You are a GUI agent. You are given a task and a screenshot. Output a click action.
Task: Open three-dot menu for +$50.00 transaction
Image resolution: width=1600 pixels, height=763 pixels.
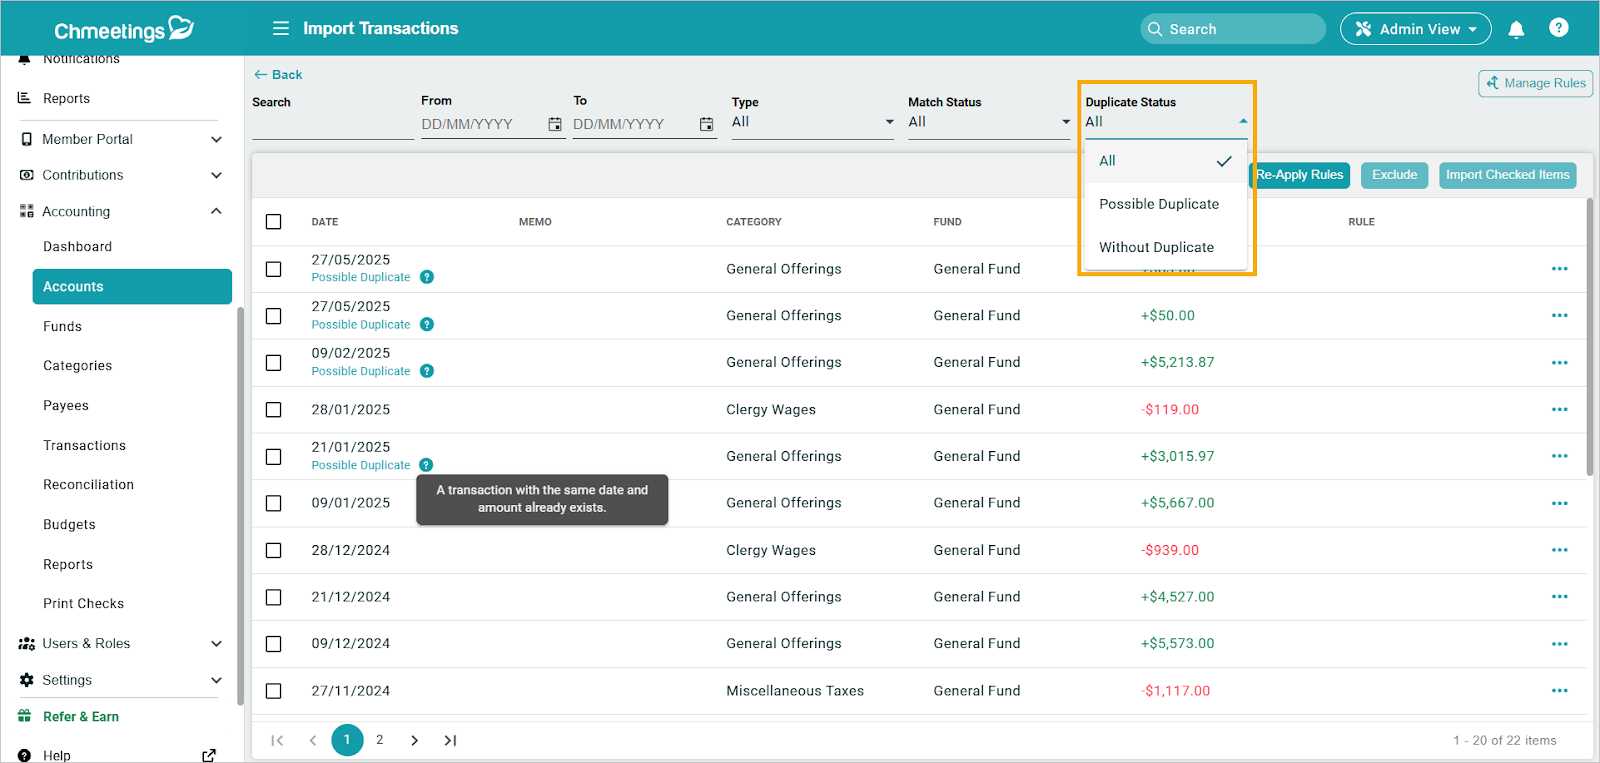coord(1559,316)
